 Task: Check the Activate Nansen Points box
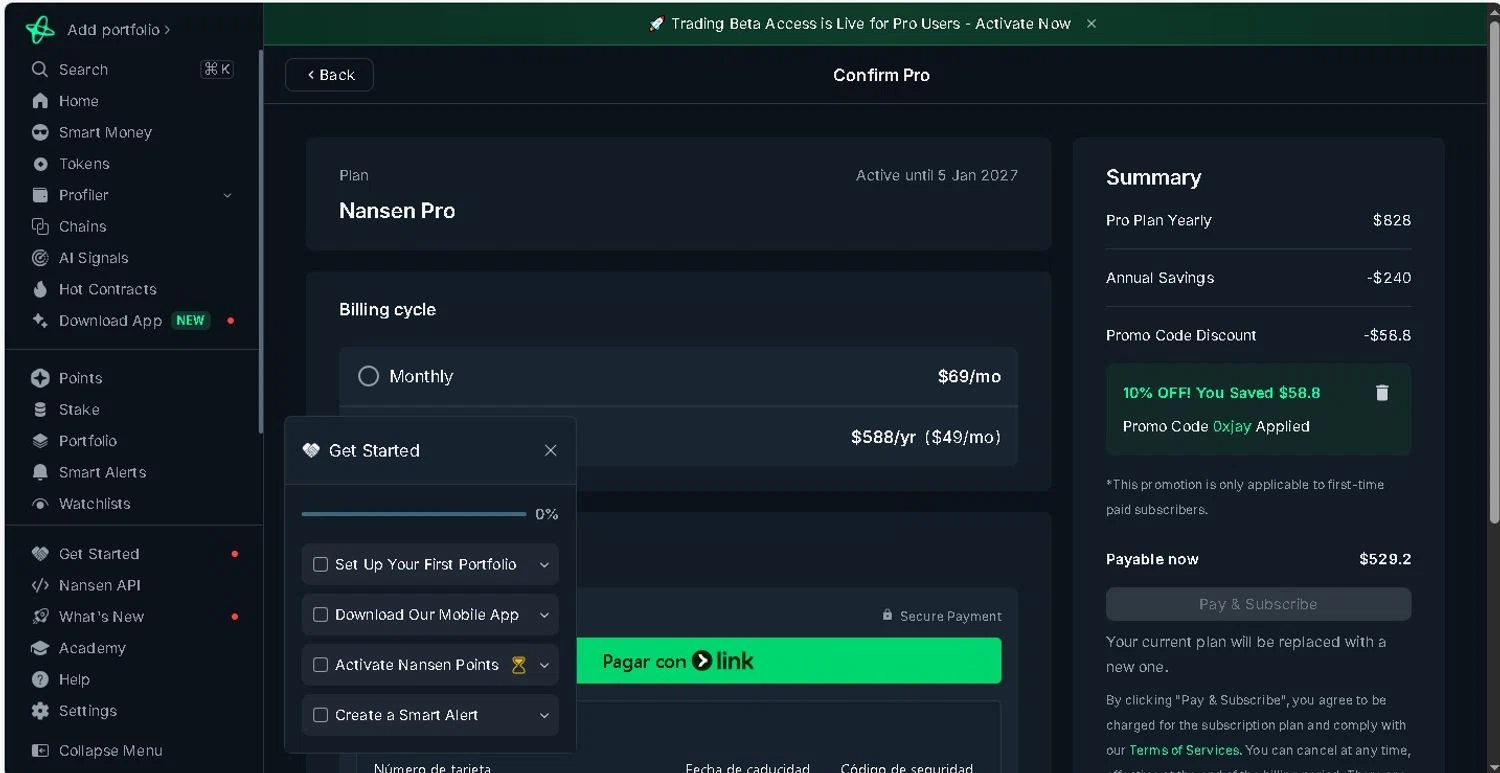pos(320,664)
